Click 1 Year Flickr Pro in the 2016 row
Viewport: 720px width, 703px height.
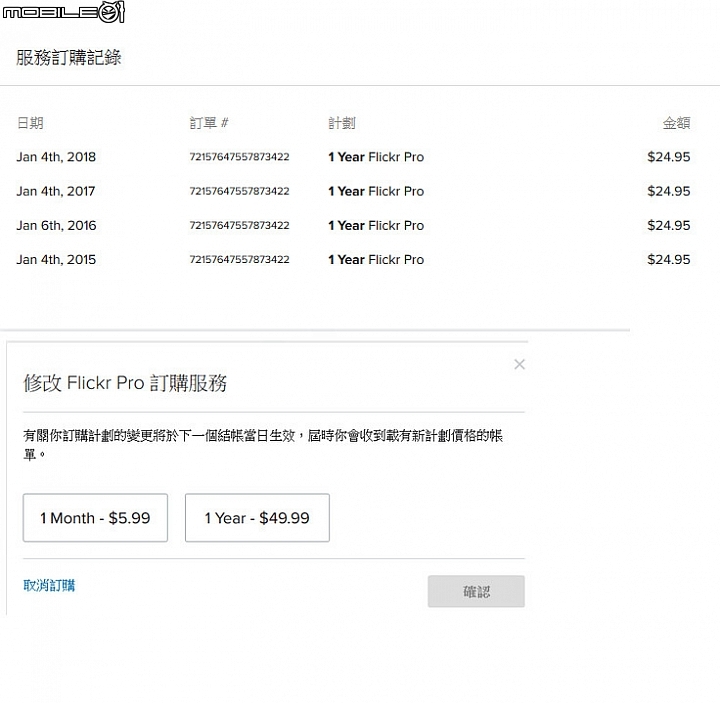point(376,225)
